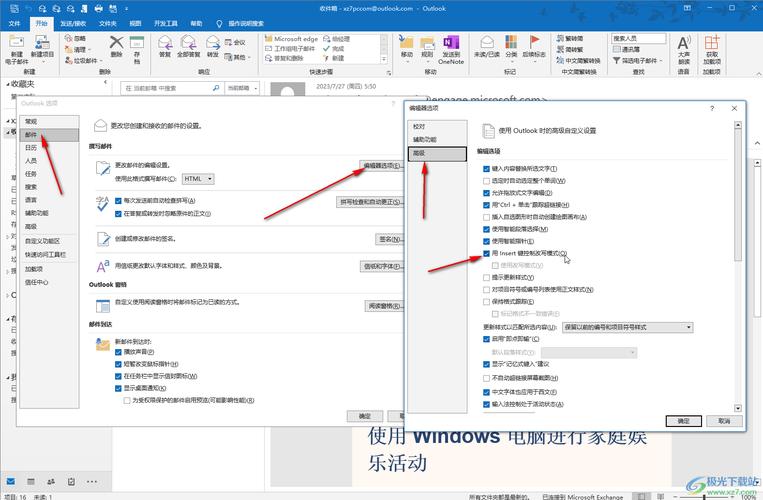763x500 pixels.
Task: Open the search scope (当前邮箱) dropdown
Action: pyautogui.click(x=241, y=88)
